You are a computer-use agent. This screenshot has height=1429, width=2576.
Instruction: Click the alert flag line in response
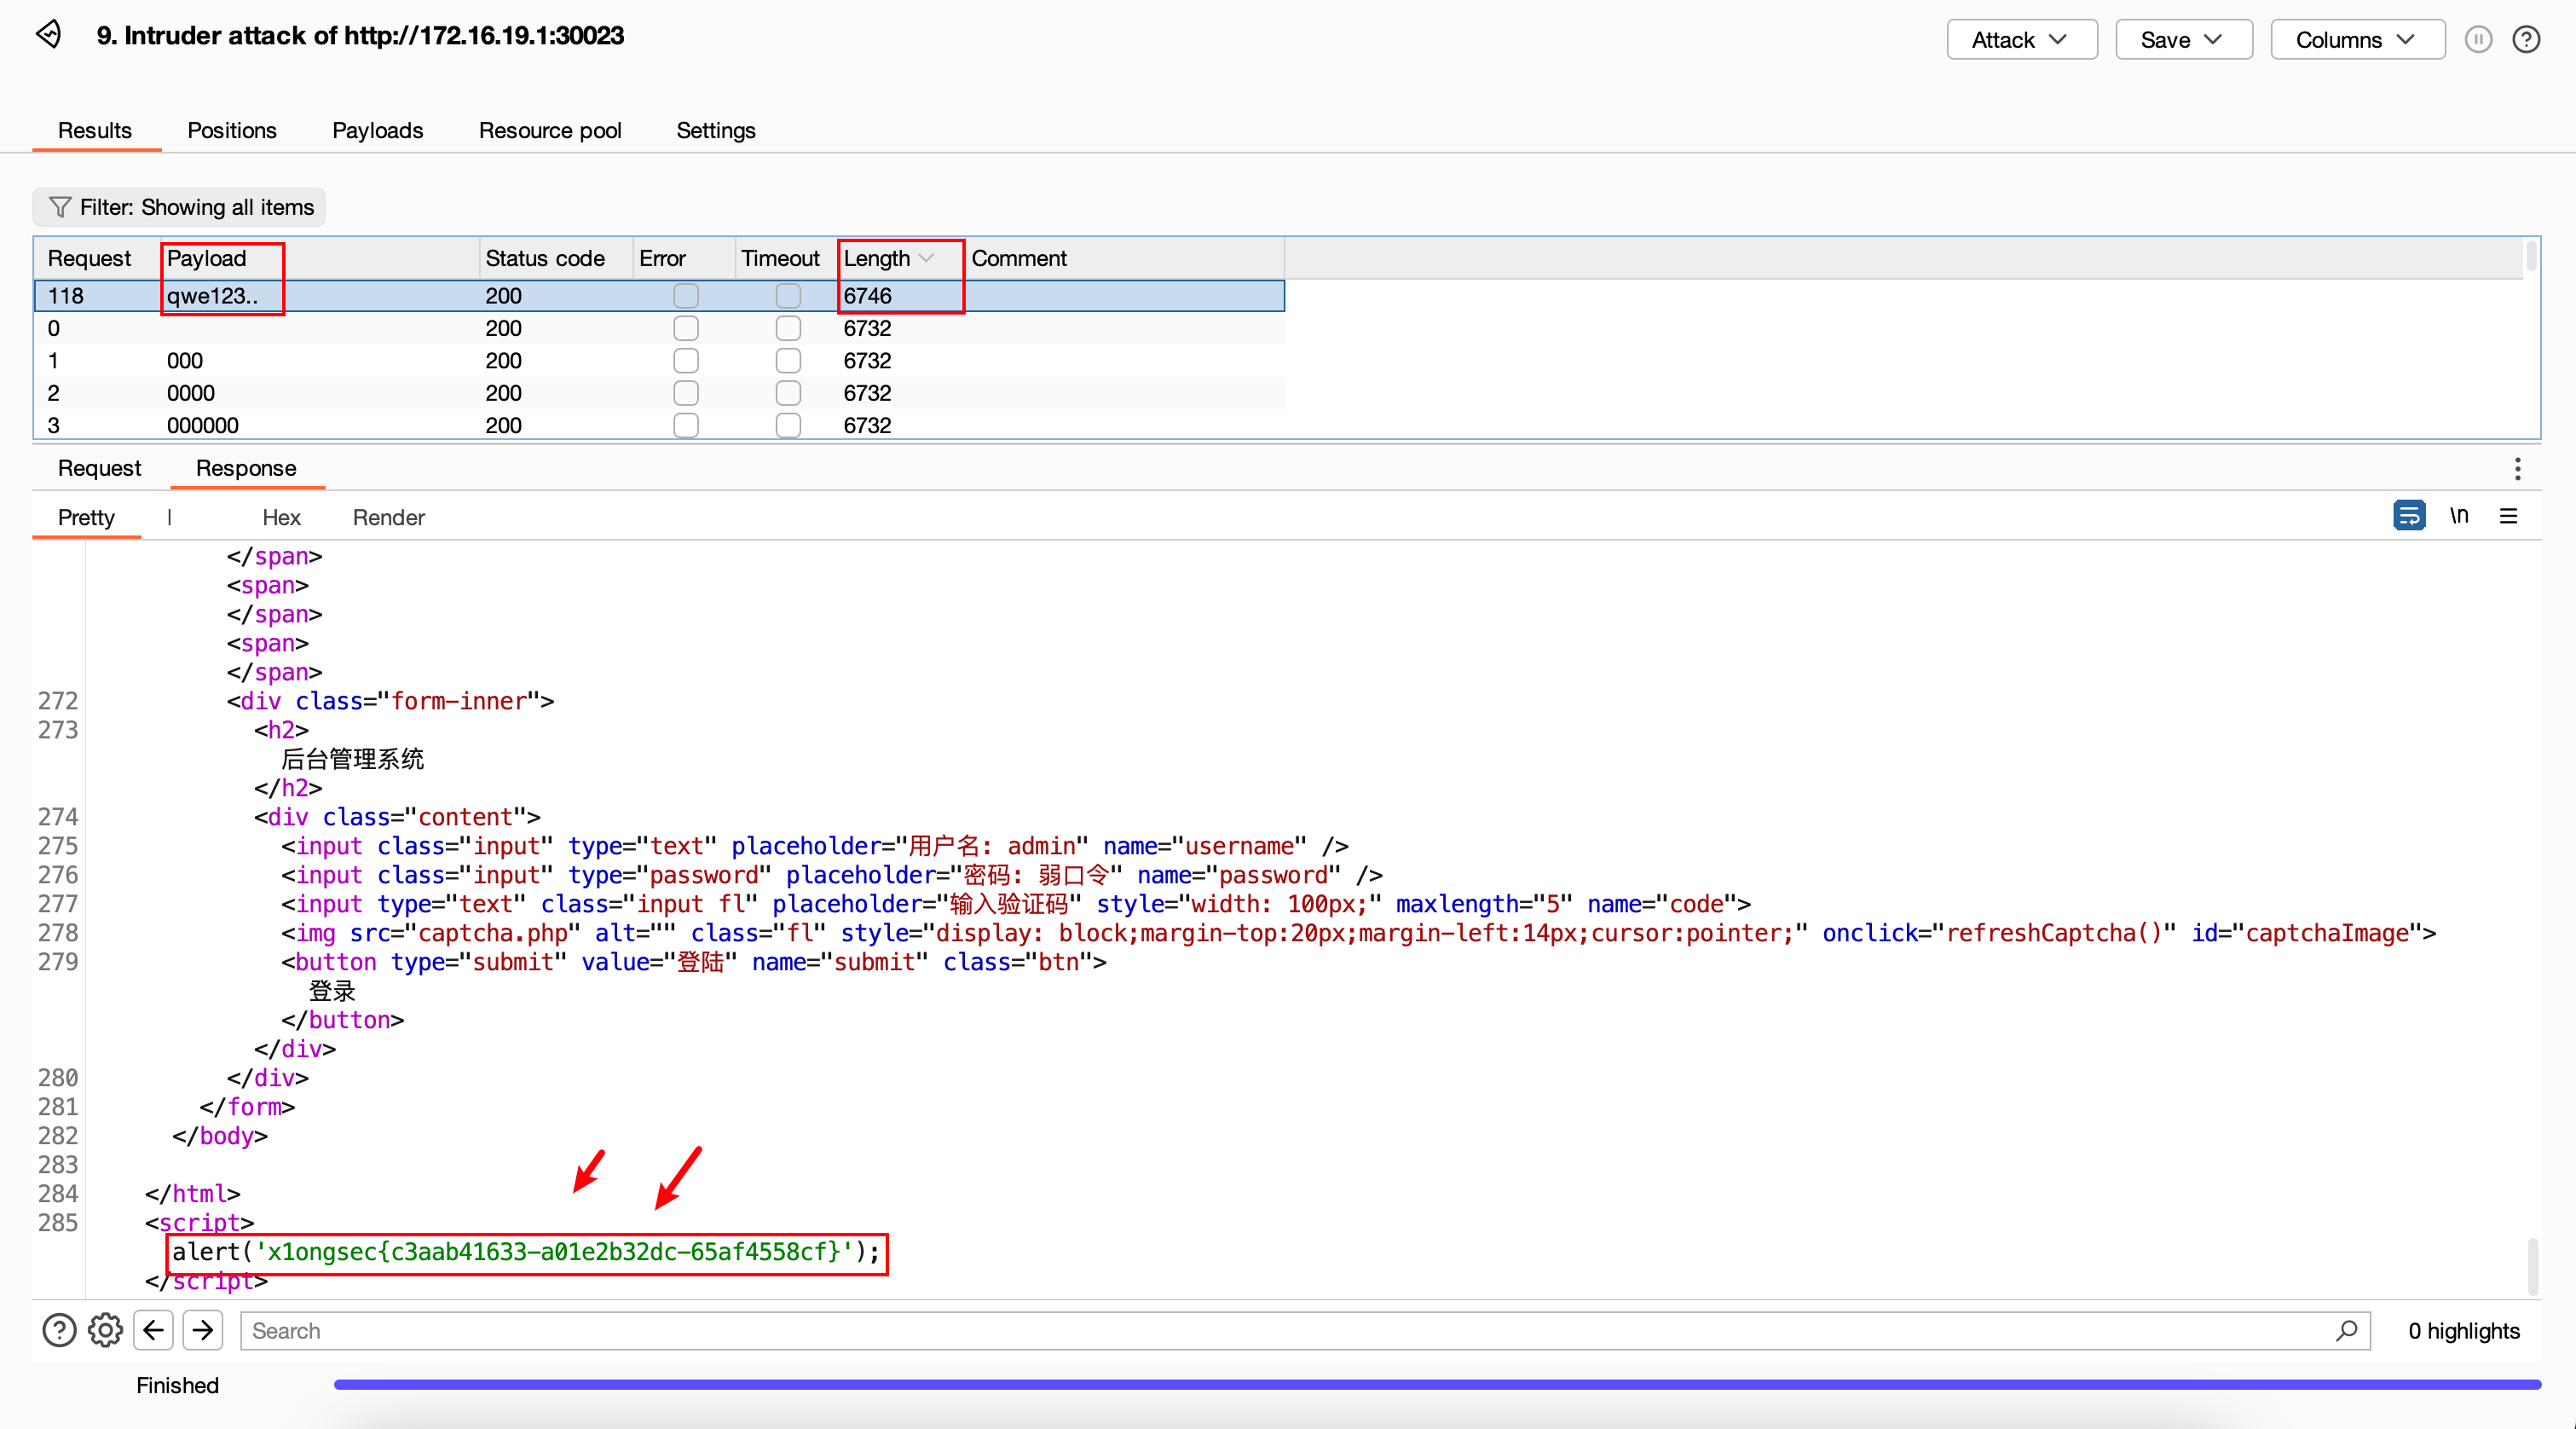pos(526,1251)
